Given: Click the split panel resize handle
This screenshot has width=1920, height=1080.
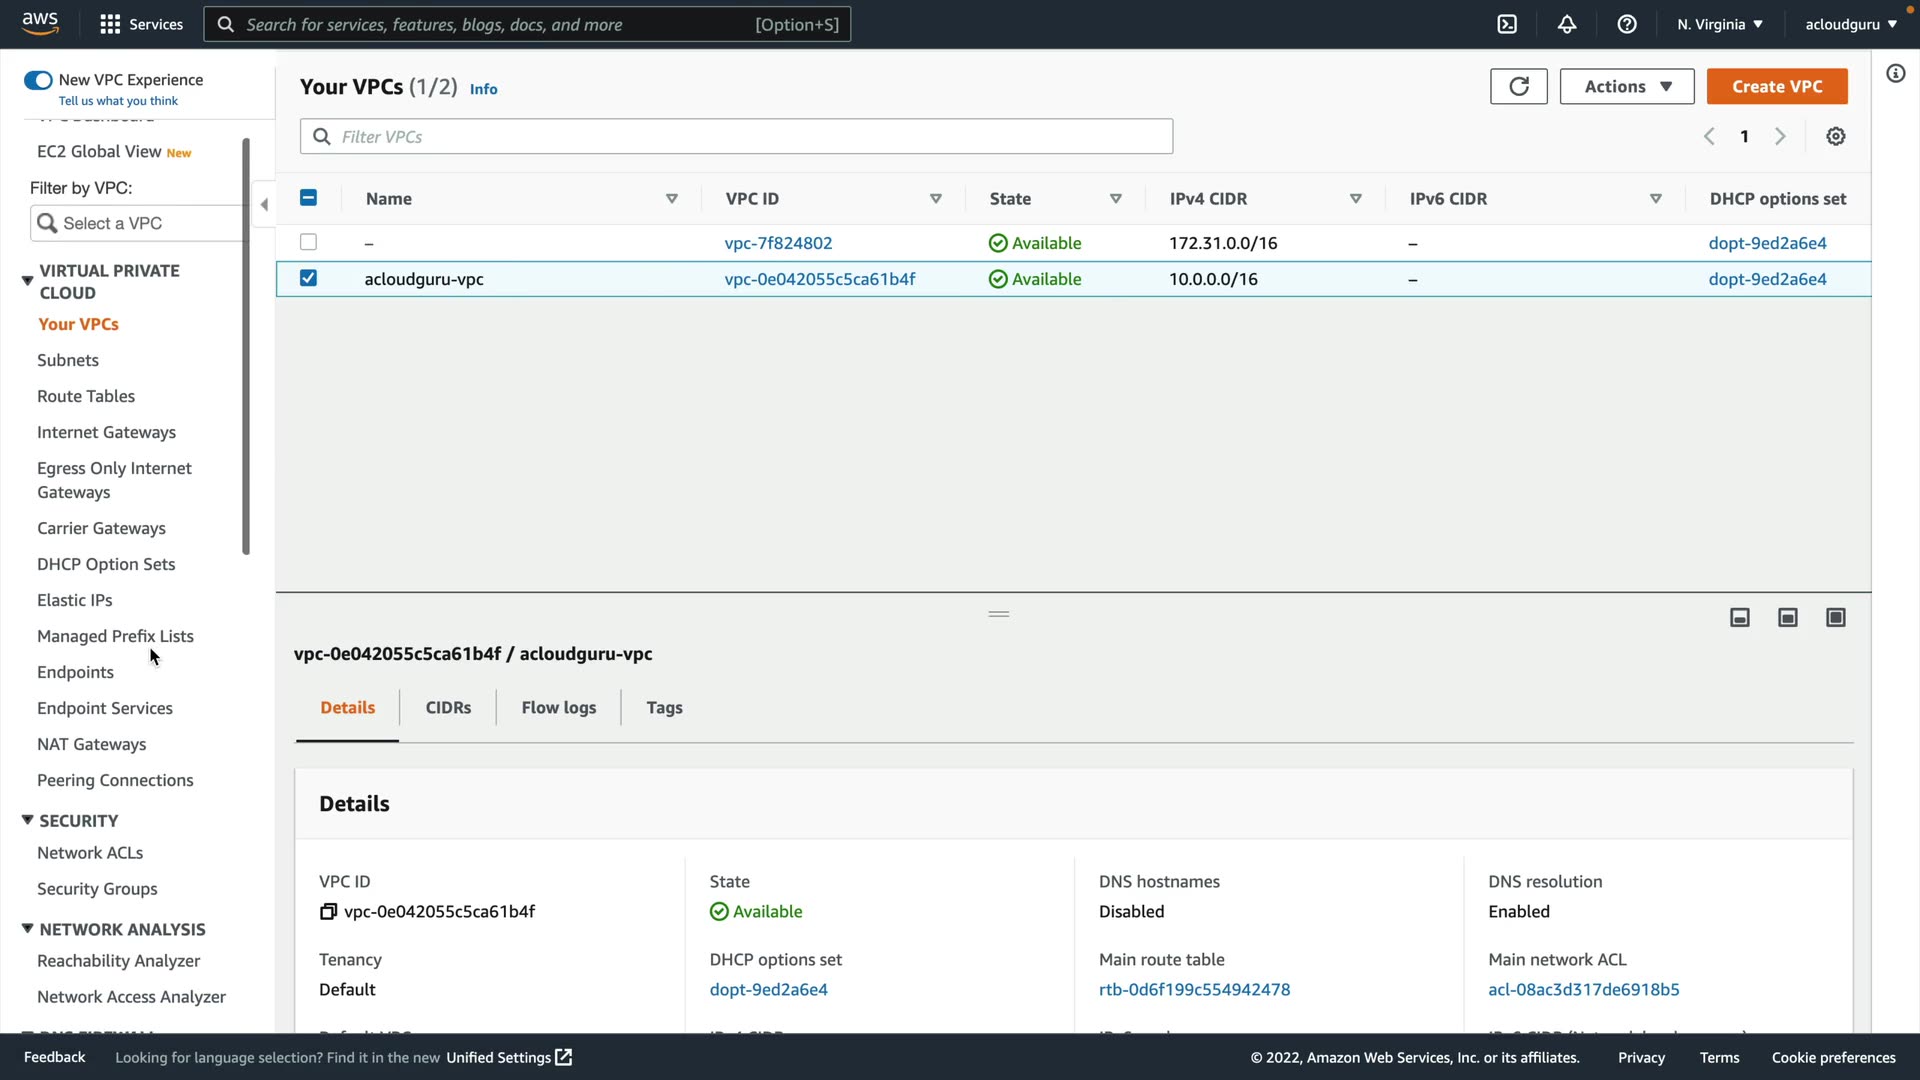Looking at the screenshot, I should pyautogui.click(x=998, y=613).
